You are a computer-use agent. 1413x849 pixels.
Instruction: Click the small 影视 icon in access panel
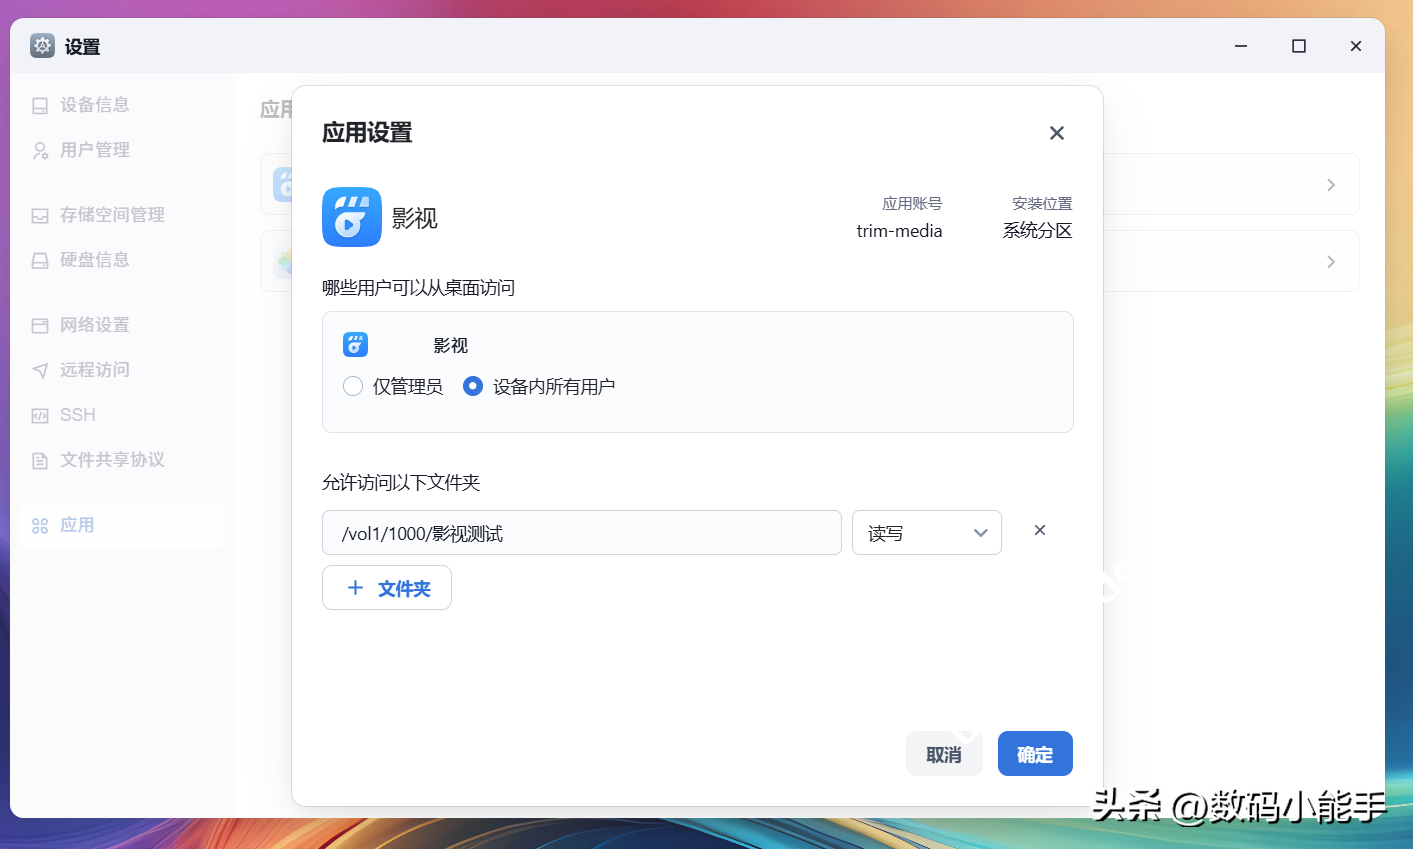[355, 345]
